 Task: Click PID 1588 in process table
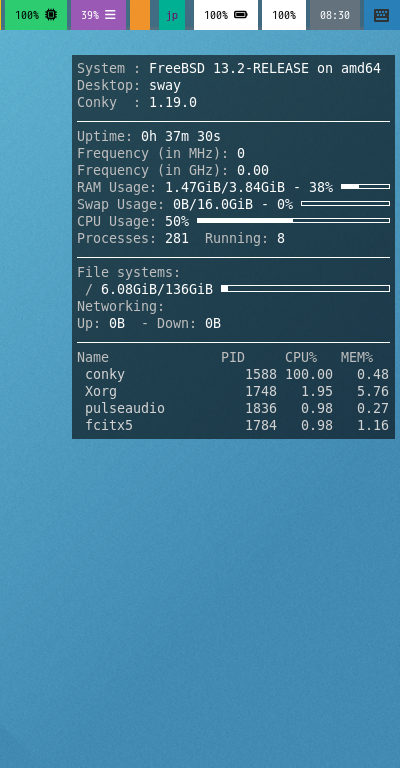[x=261, y=375]
